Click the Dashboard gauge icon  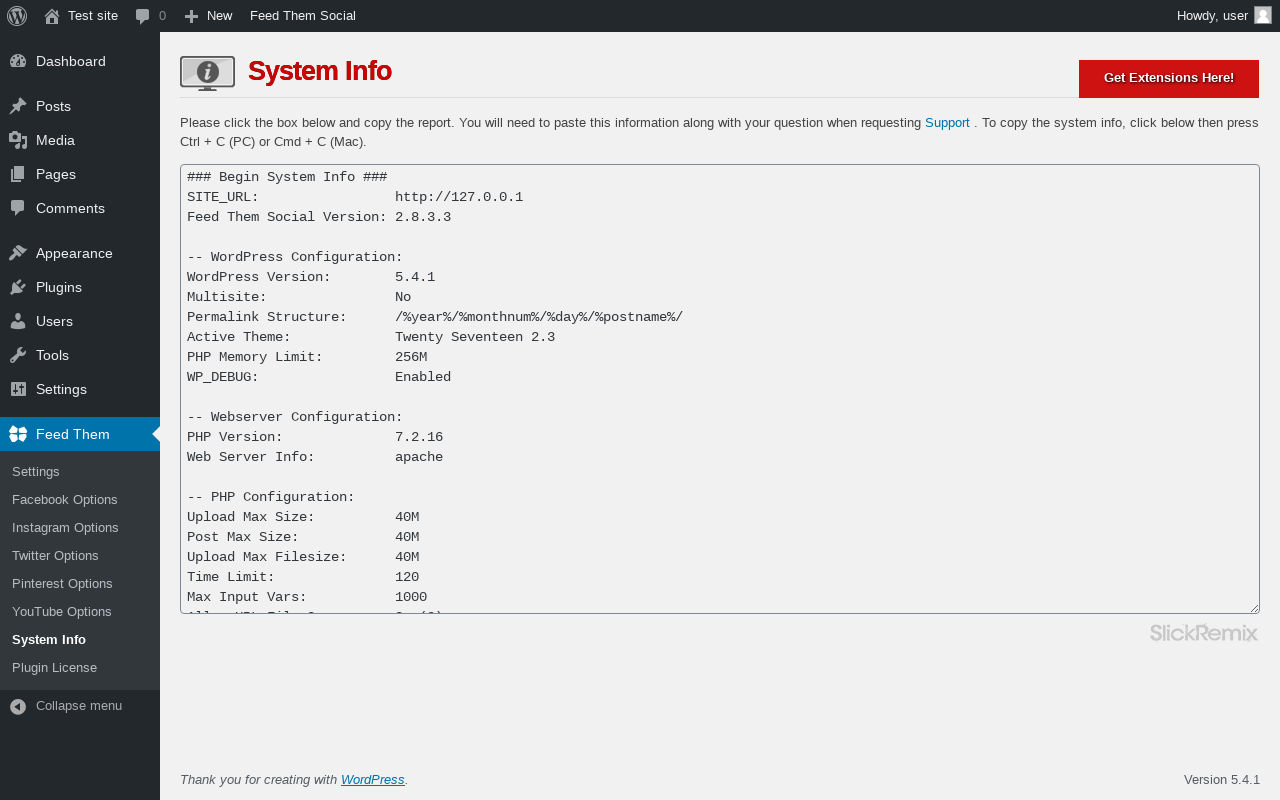(18, 61)
